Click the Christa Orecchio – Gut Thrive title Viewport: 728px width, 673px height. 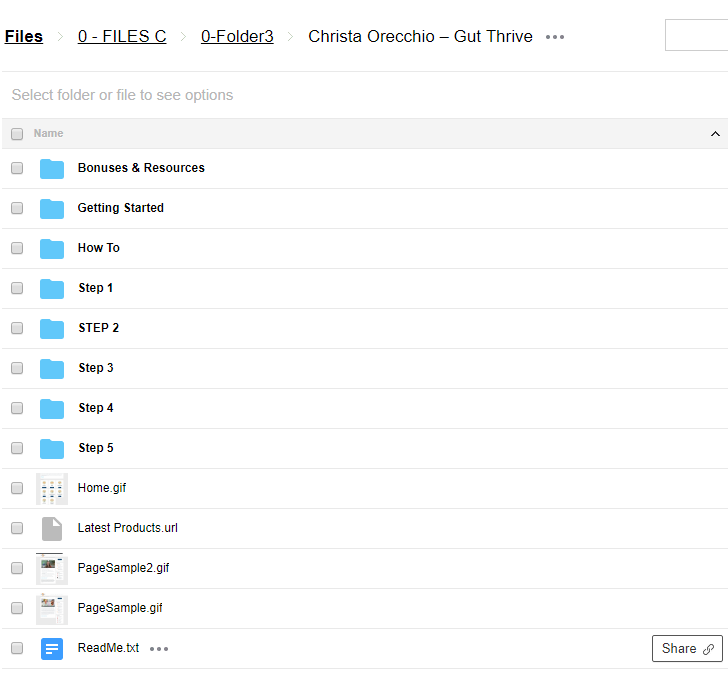(420, 36)
